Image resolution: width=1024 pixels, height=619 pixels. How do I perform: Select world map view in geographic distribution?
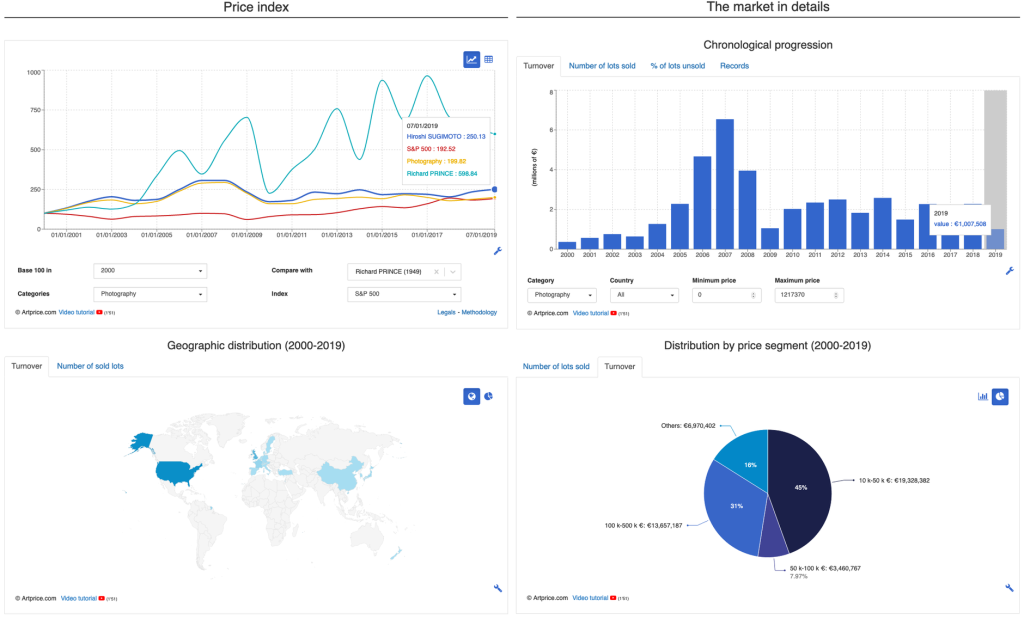coord(472,396)
